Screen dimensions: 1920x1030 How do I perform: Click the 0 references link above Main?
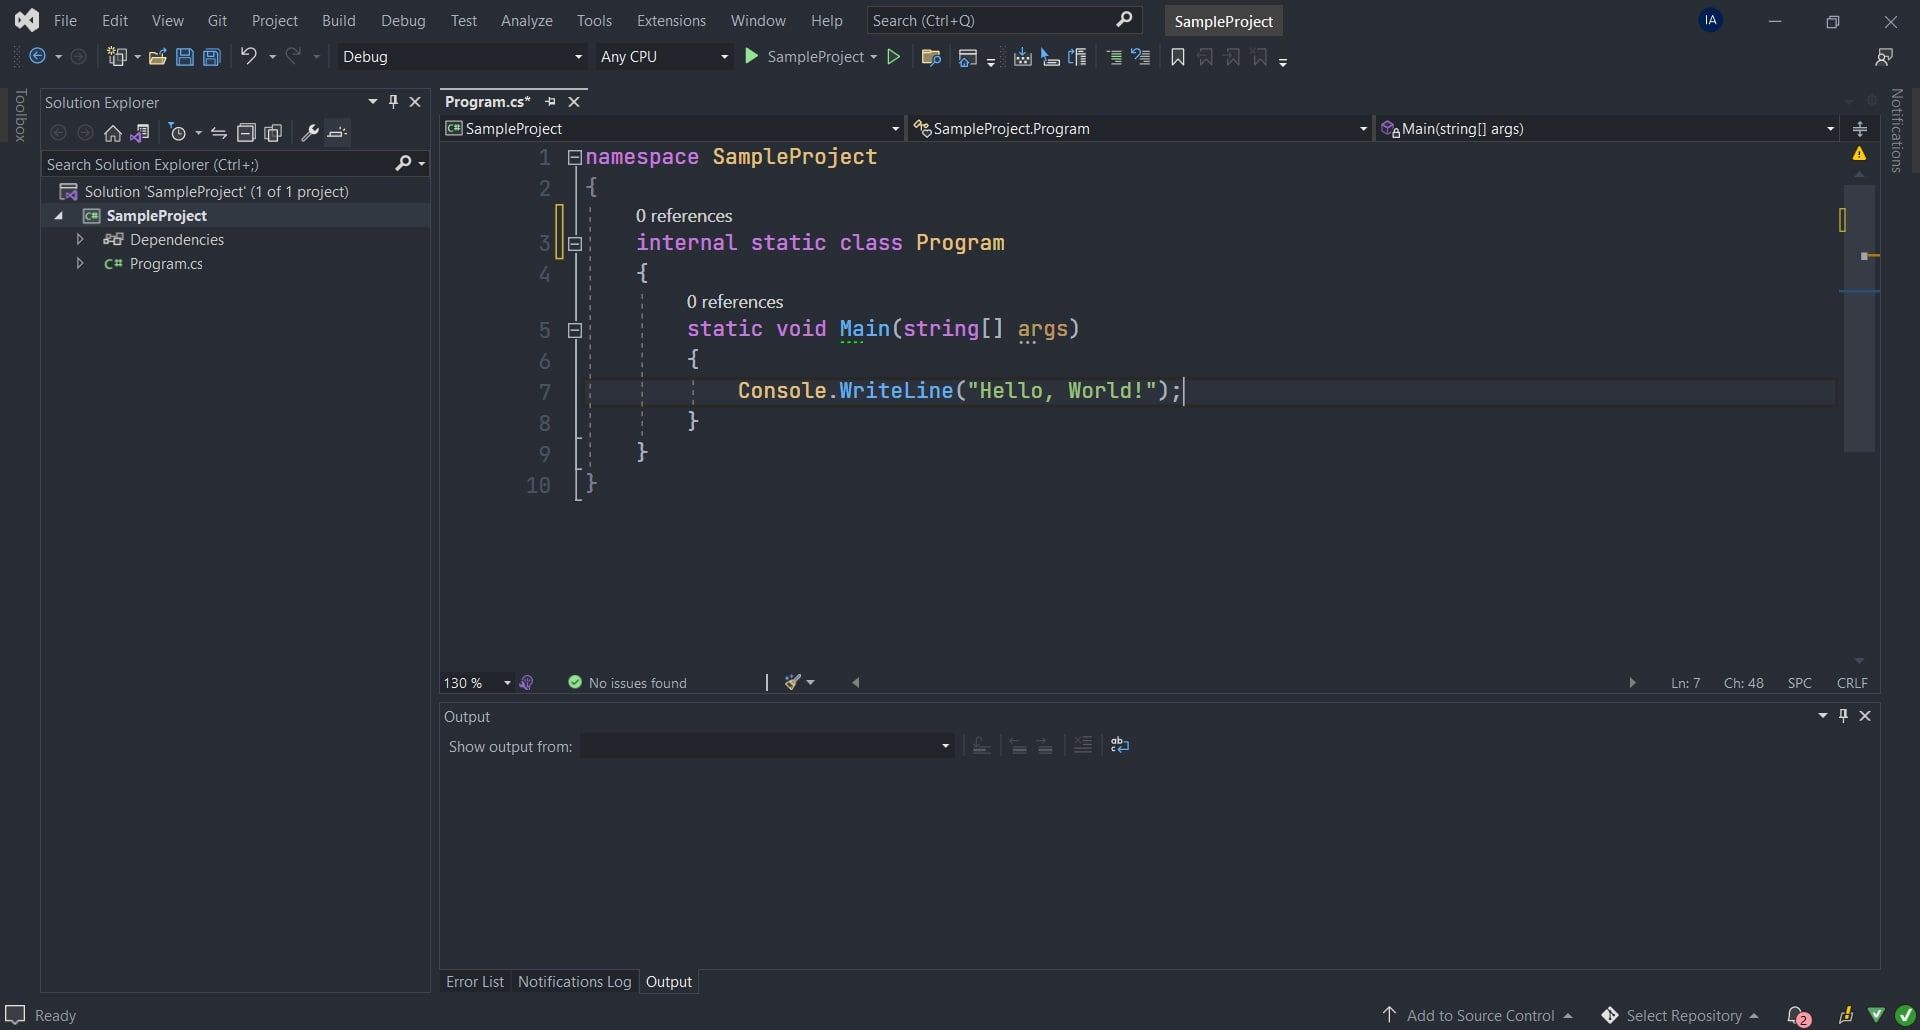click(x=734, y=301)
